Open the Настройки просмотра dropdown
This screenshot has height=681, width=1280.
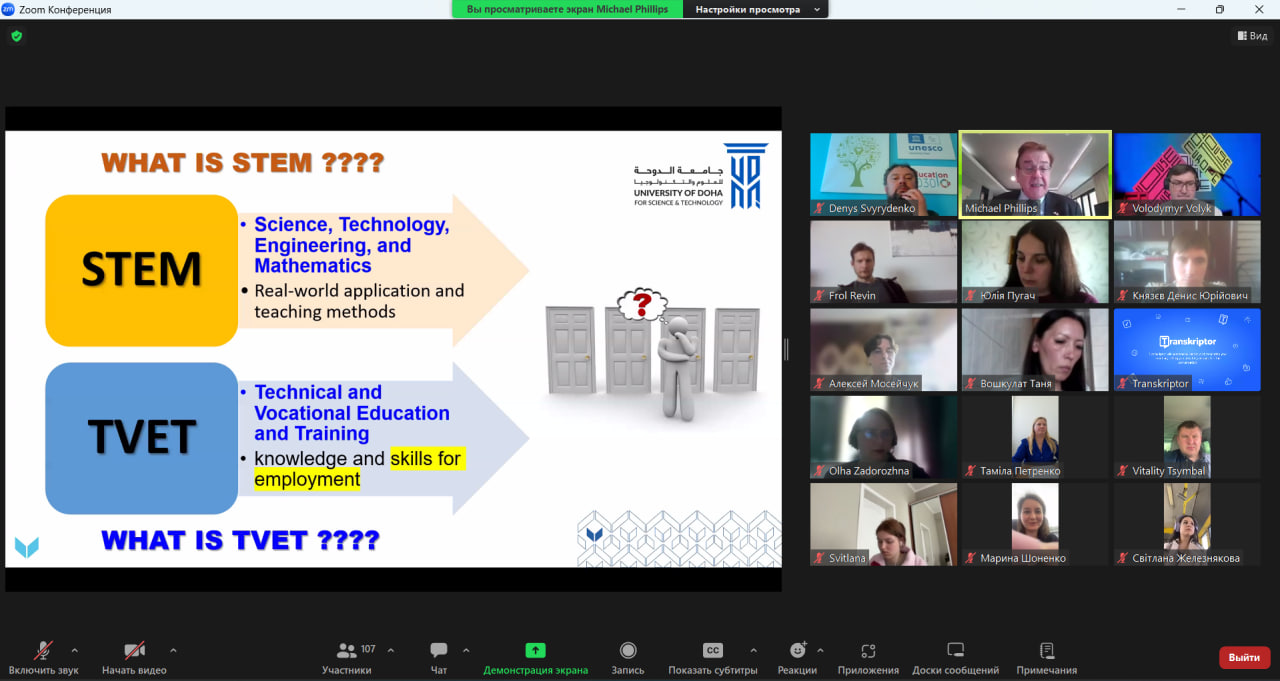coord(756,9)
